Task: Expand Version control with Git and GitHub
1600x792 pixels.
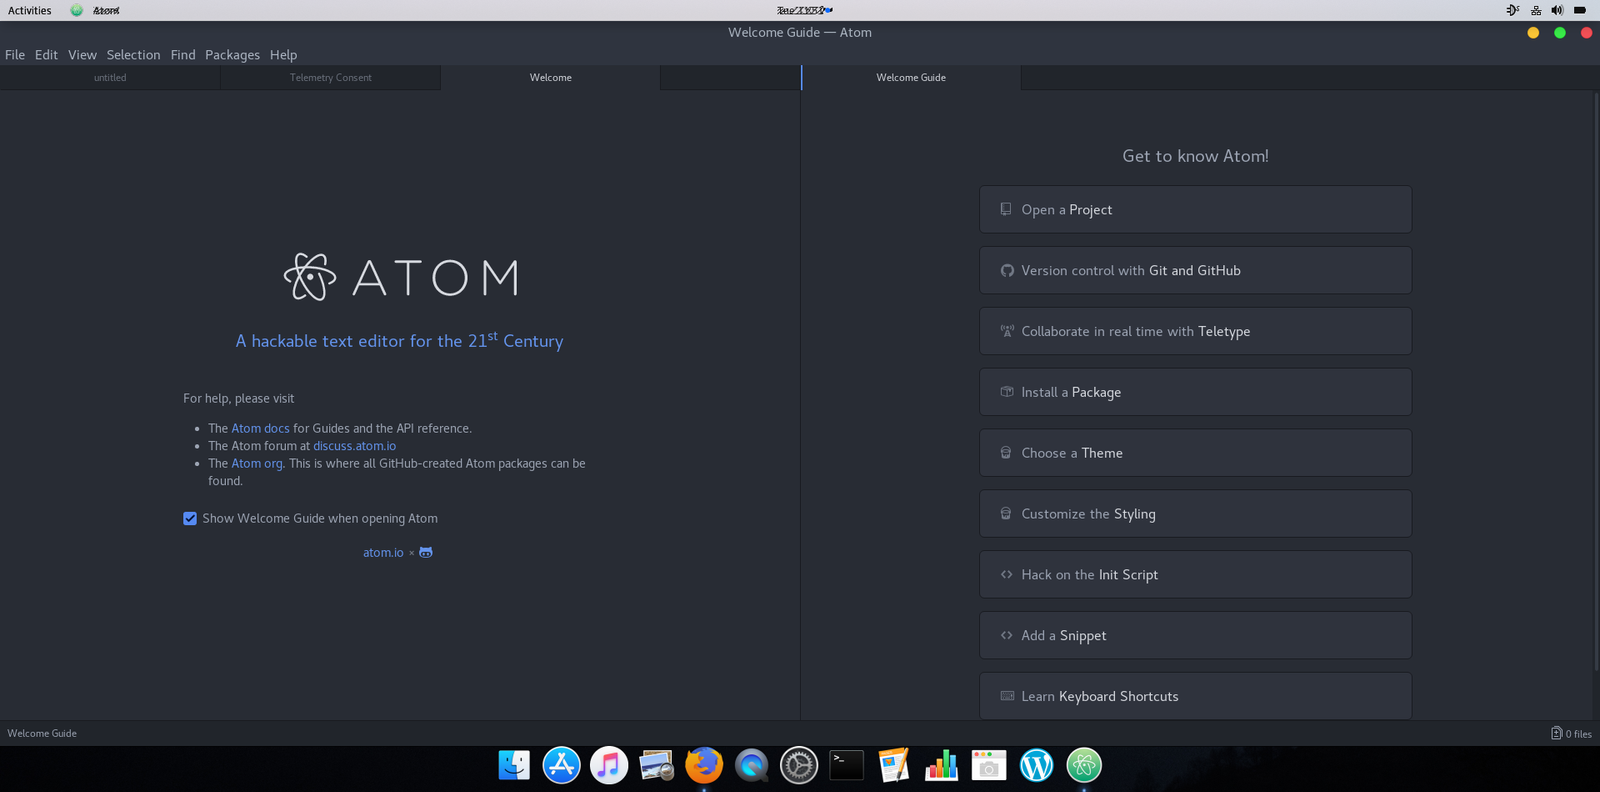Action: 1195,270
